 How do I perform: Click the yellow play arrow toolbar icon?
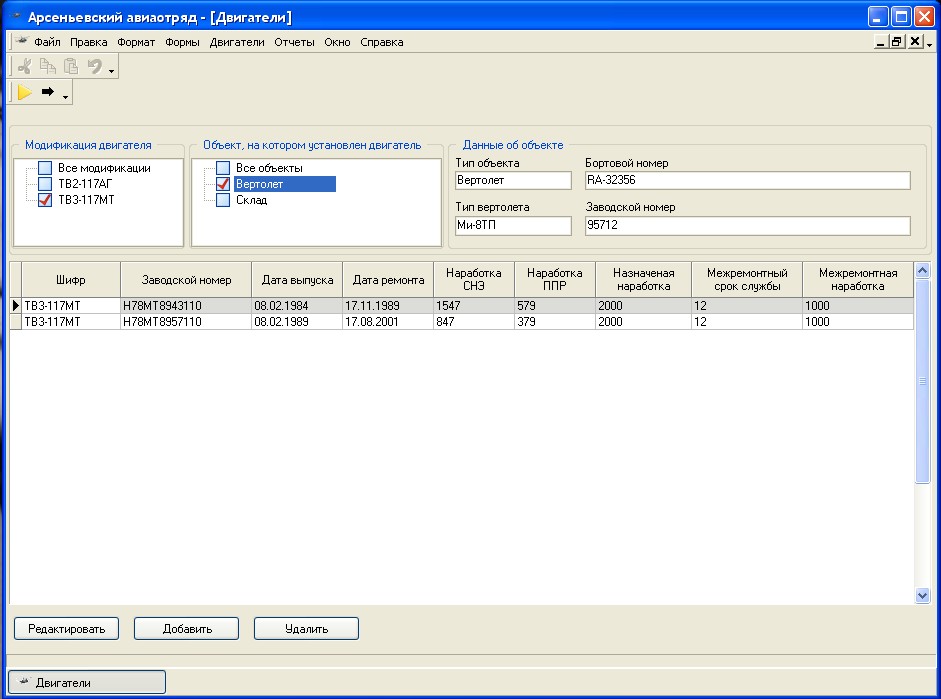pos(25,93)
